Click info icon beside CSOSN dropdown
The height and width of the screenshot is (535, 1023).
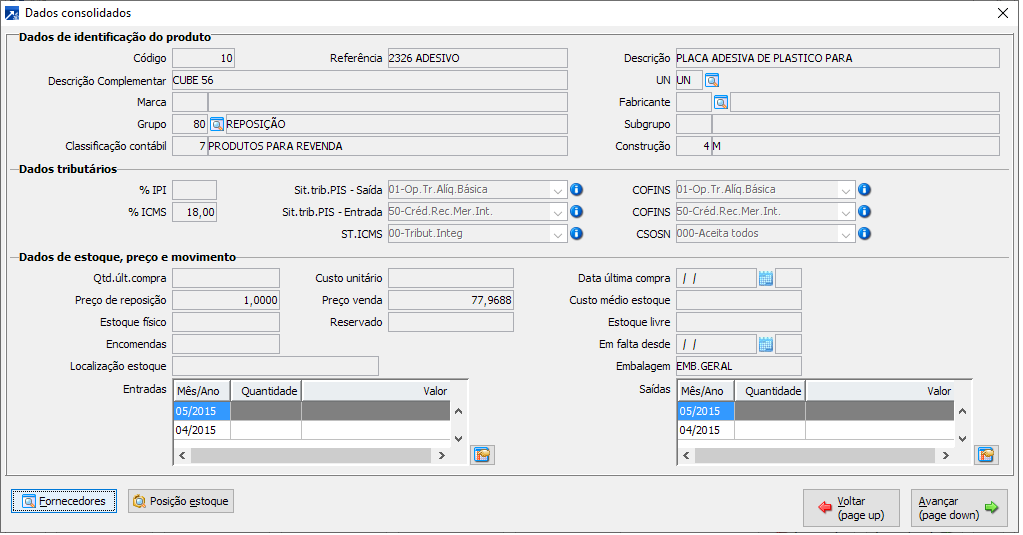coord(864,233)
